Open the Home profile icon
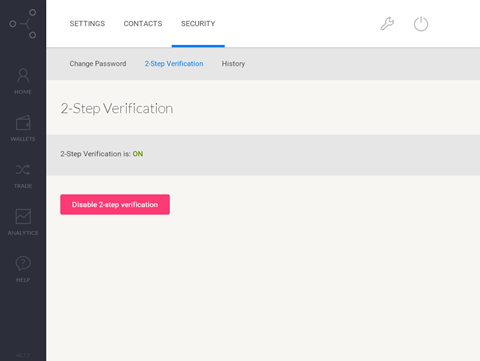This screenshot has height=361, width=480. coord(23,76)
